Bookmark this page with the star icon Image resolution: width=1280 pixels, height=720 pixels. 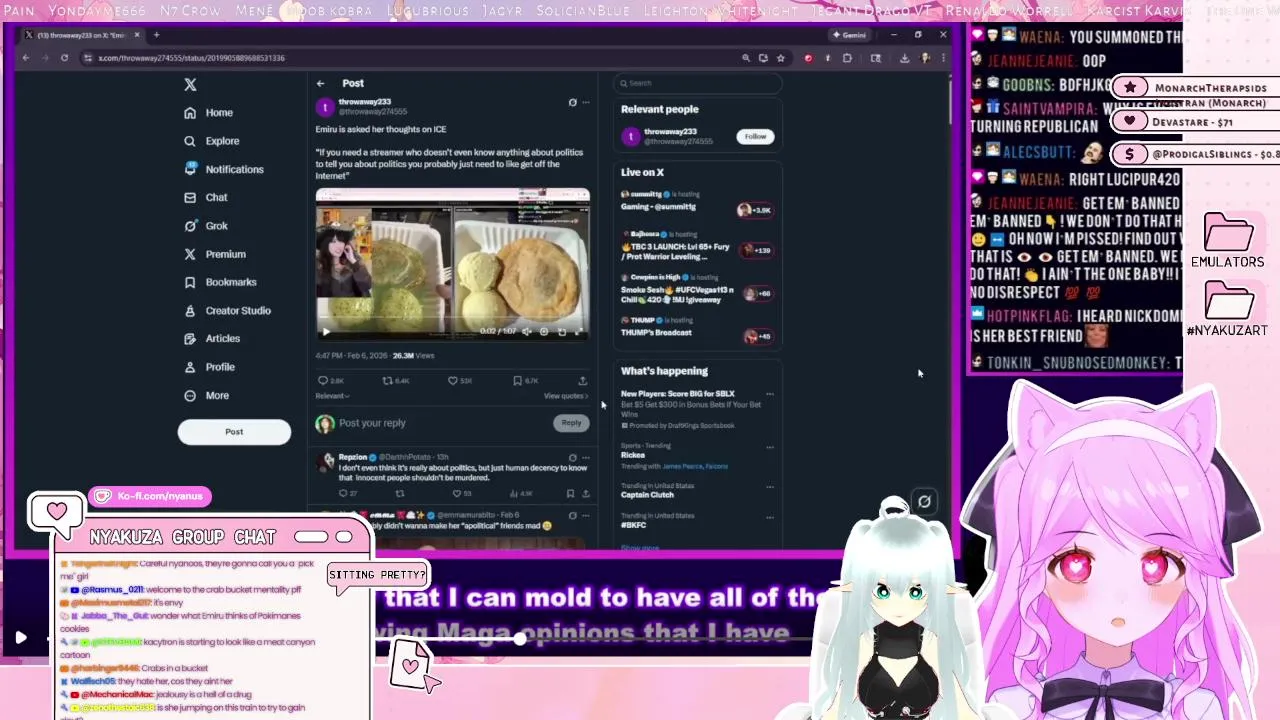click(x=781, y=58)
